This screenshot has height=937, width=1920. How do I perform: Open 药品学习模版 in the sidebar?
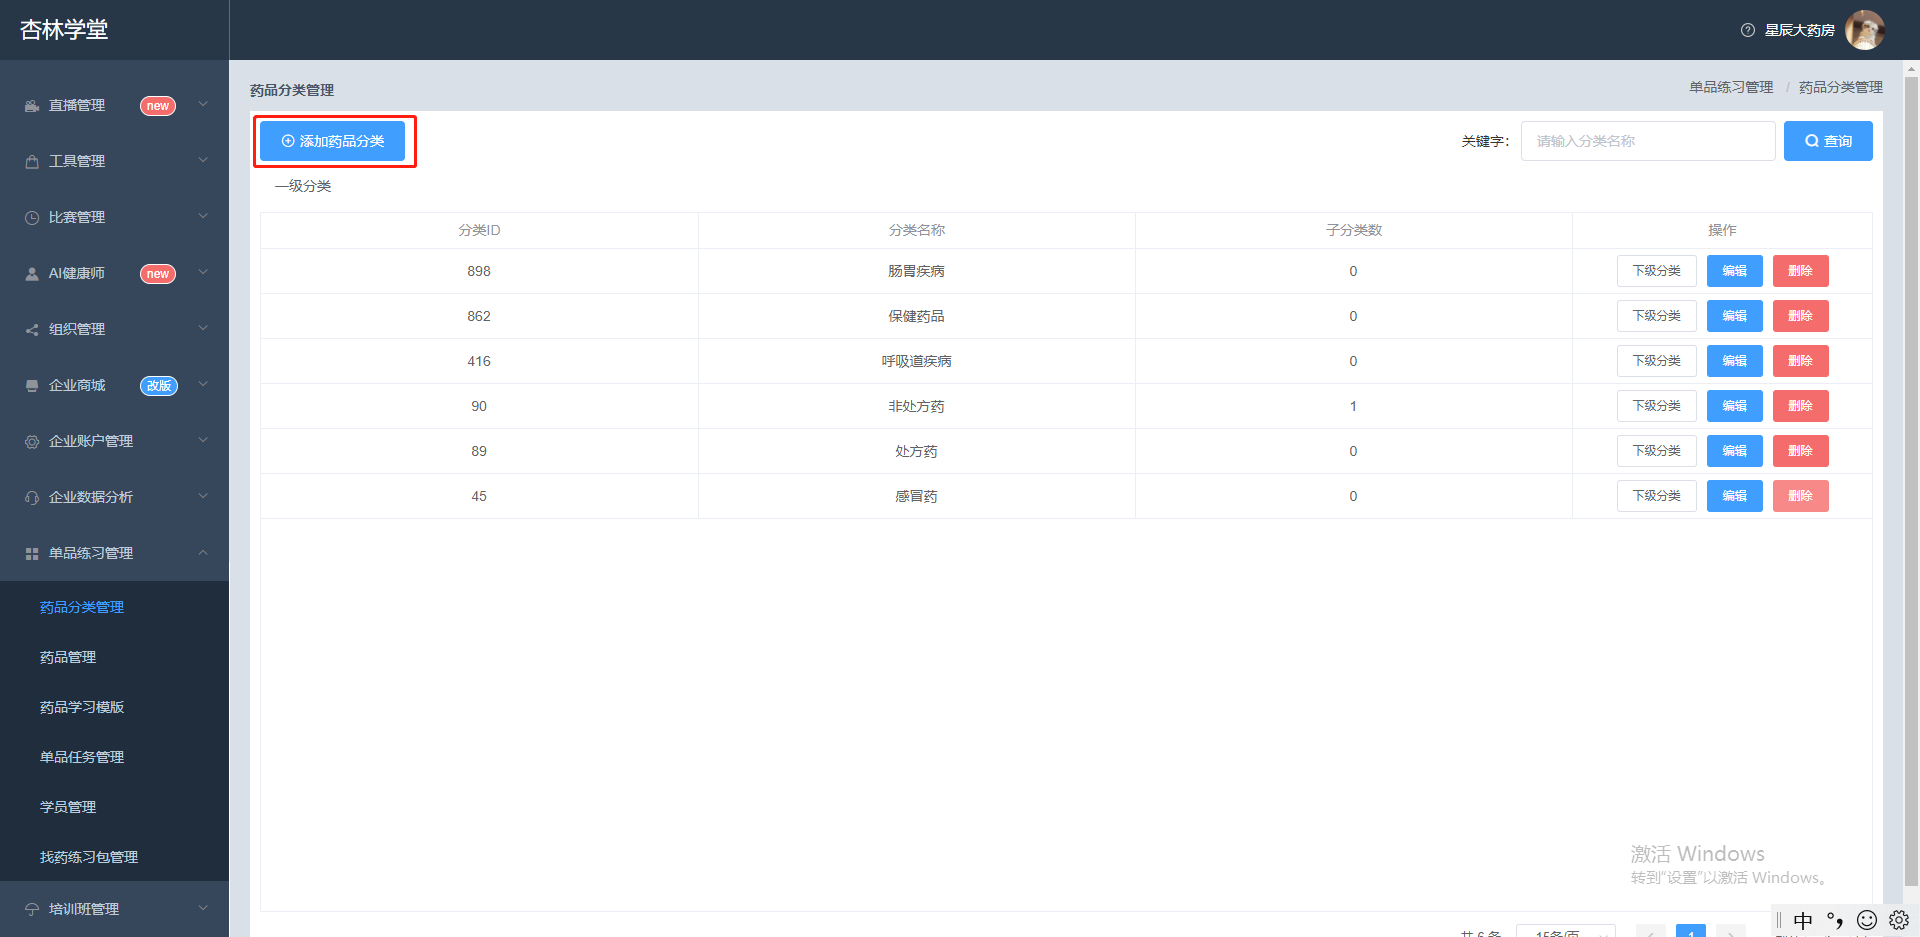pyautogui.click(x=82, y=707)
